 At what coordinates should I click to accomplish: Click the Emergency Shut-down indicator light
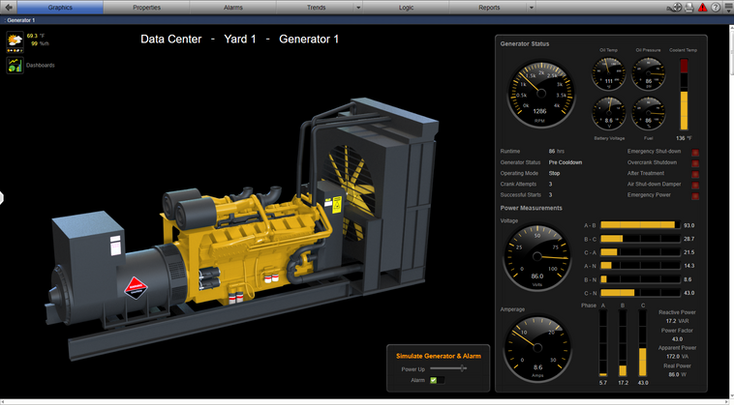coord(695,152)
